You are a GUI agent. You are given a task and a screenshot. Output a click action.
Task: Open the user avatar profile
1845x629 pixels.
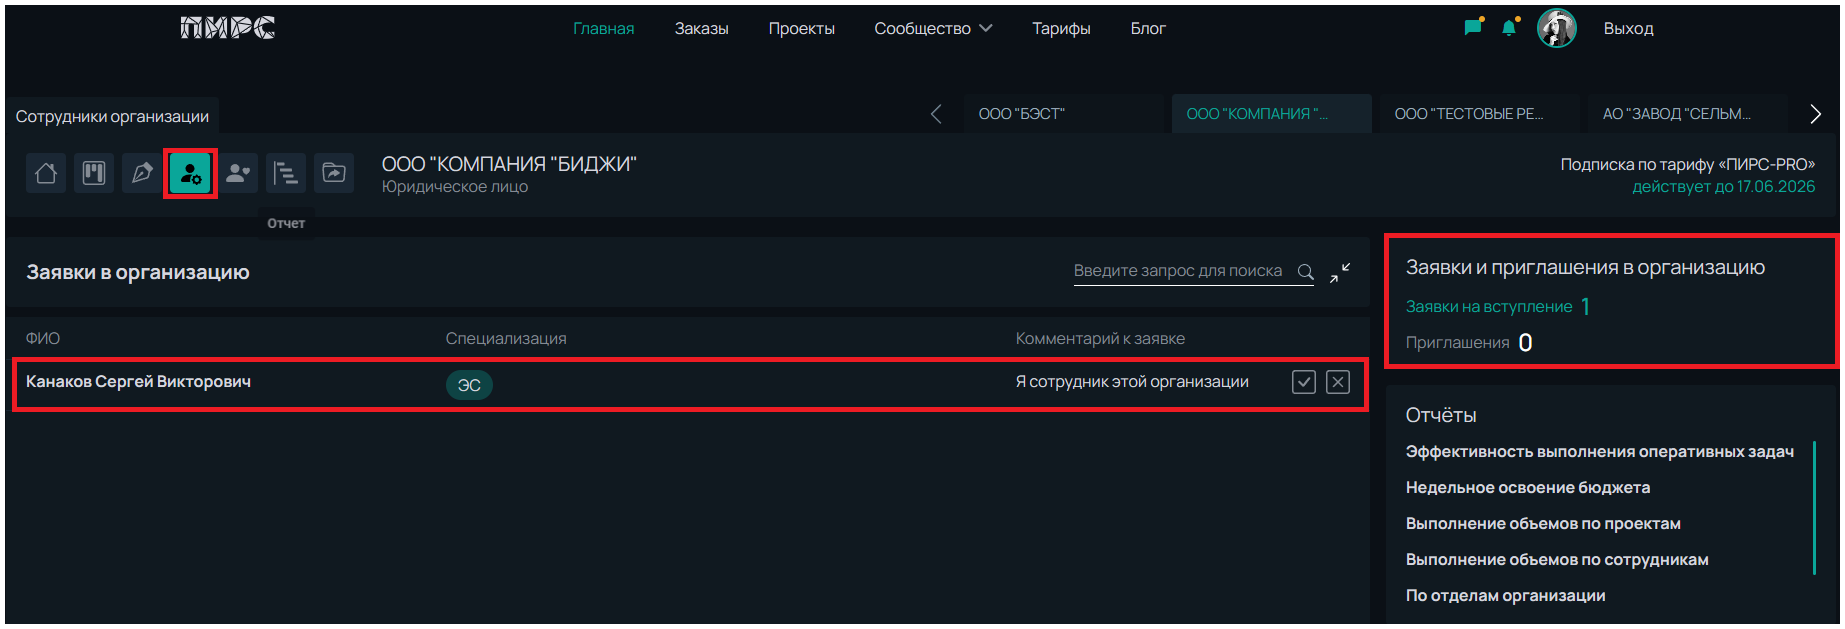(1557, 28)
